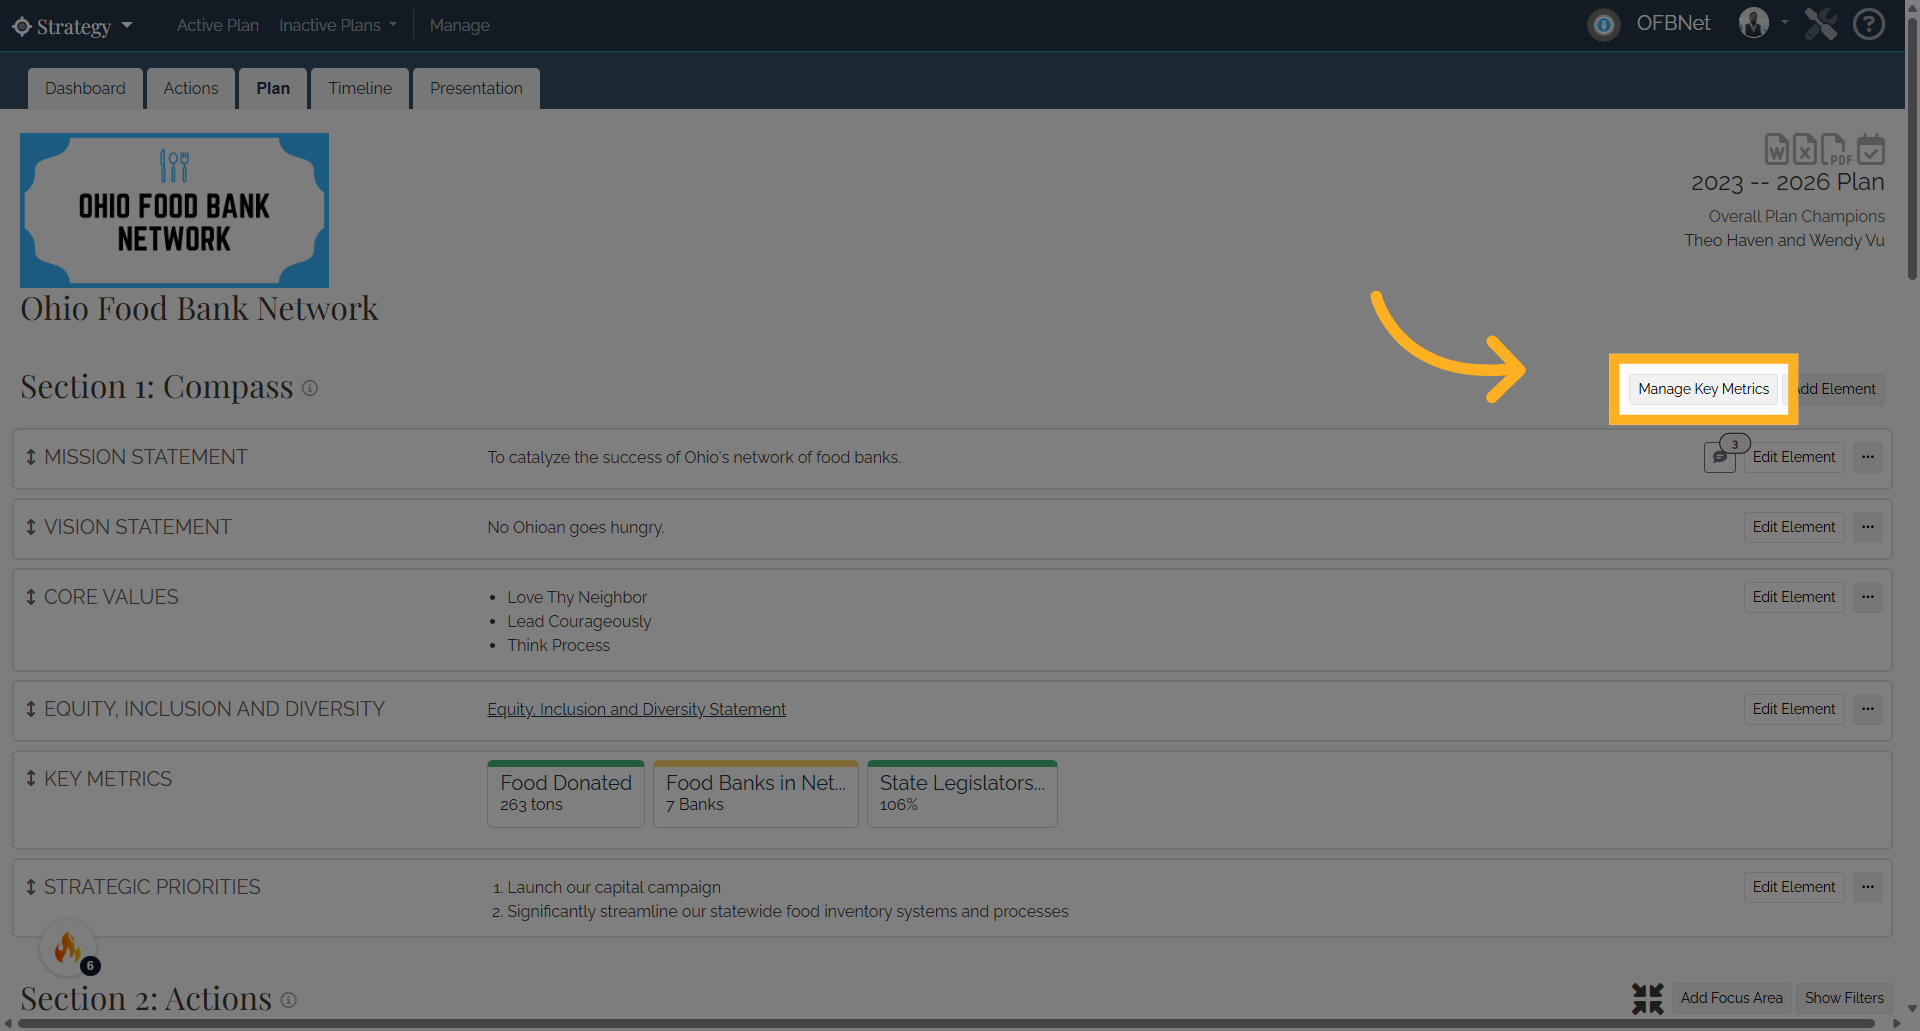This screenshot has height=1031, width=1920.
Task: Expand the user account dropdown arrow
Action: click(x=1785, y=22)
